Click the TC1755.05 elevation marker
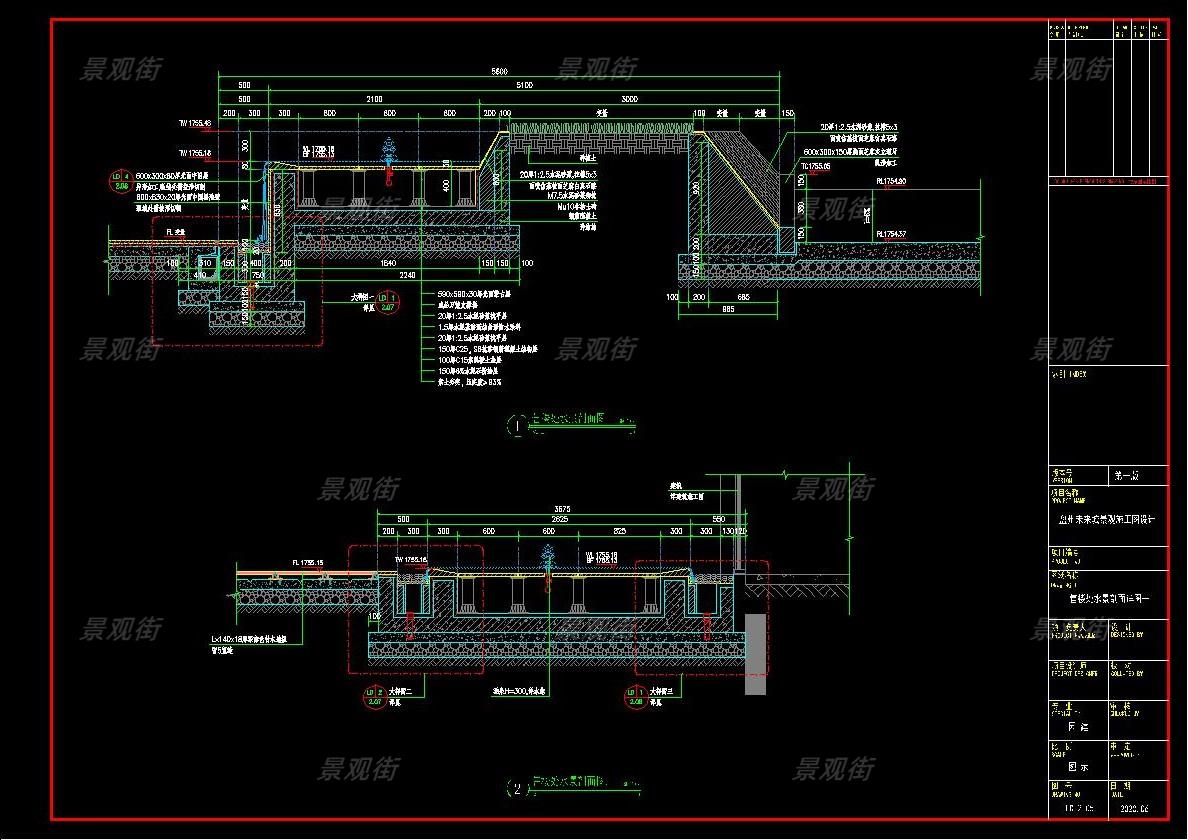 coord(817,165)
